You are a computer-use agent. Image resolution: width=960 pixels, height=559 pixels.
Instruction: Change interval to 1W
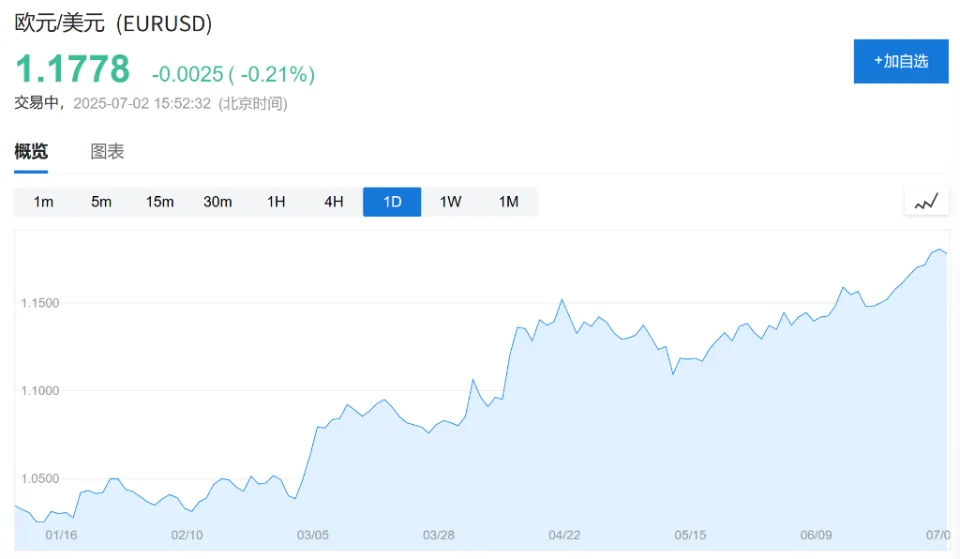coord(450,202)
